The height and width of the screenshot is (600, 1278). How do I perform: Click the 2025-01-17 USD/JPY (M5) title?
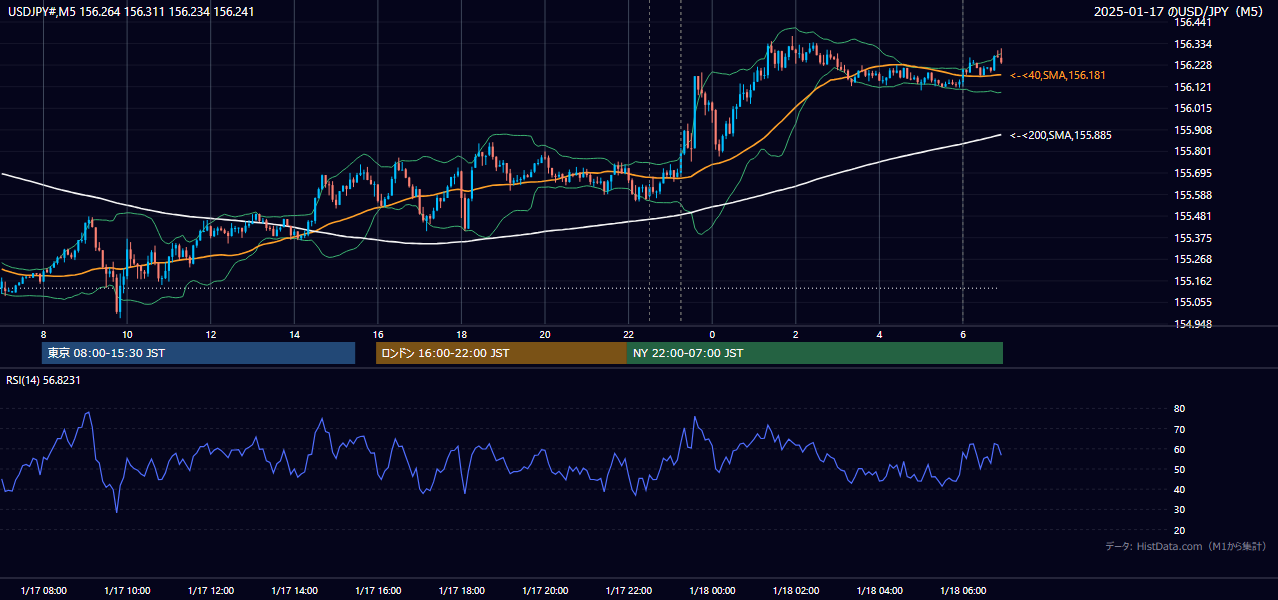[x=1180, y=11]
